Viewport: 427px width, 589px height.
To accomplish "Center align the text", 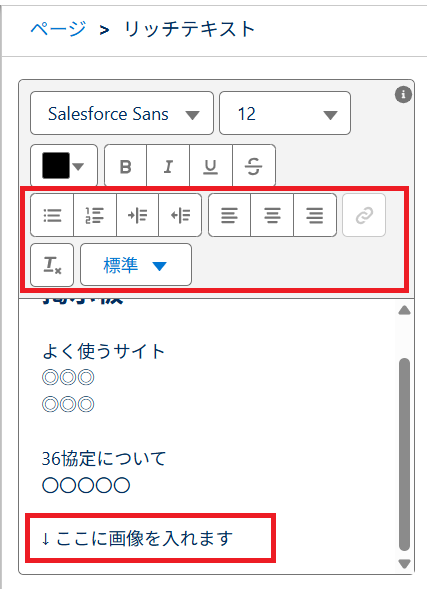I will click(x=272, y=215).
